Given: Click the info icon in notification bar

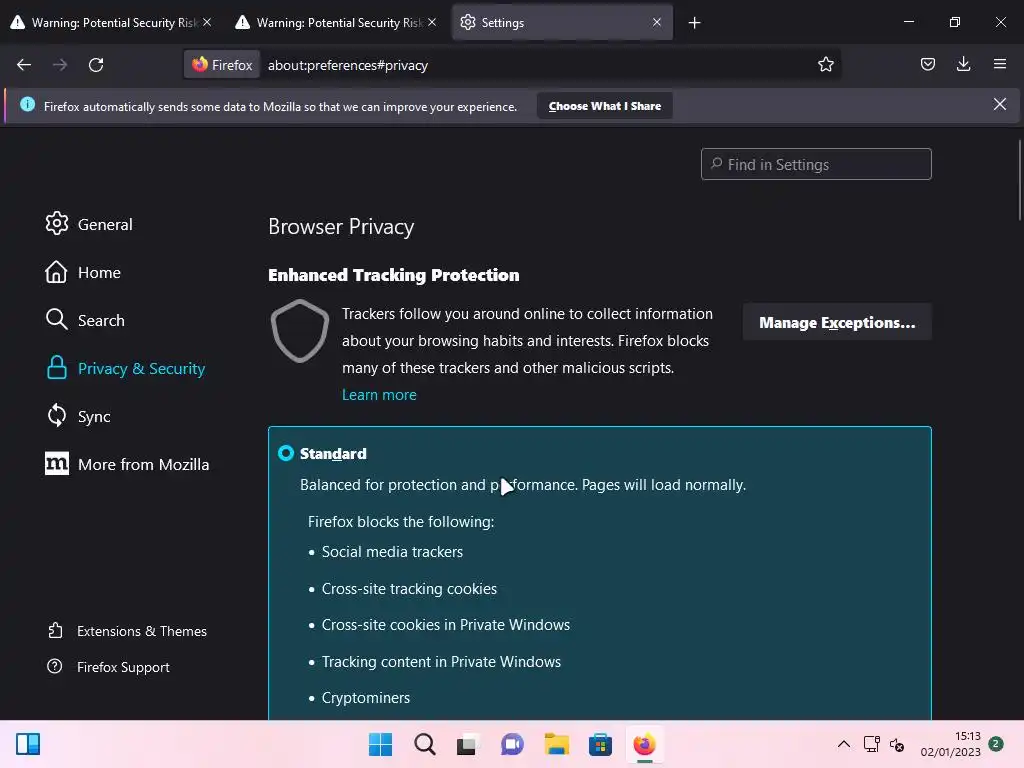Looking at the screenshot, I should (27, 104).
